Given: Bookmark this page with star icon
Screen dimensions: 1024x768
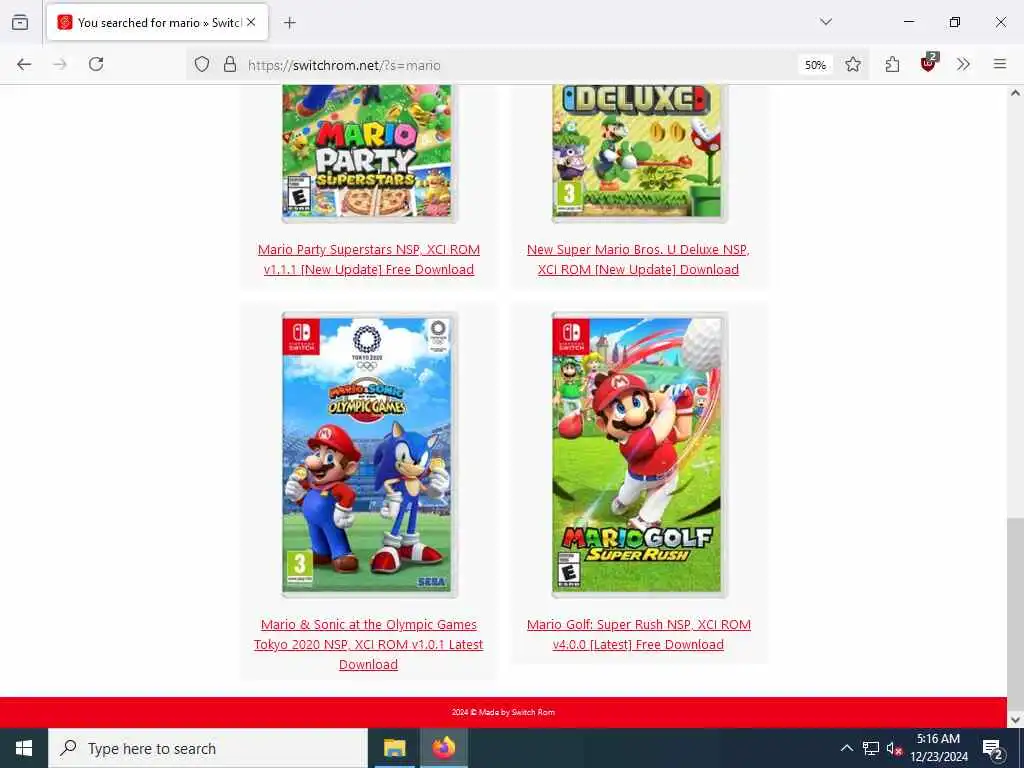Looking at the screenshot, I should point(852,64).
